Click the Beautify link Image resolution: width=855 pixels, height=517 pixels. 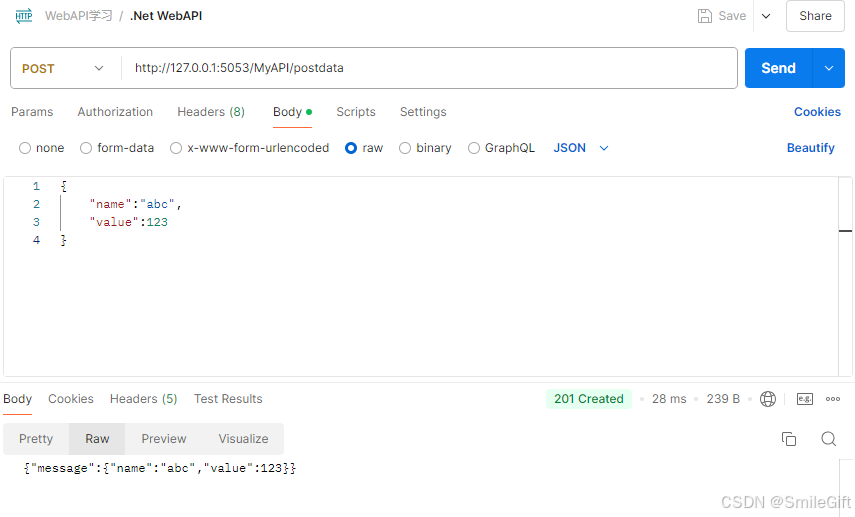click(x=810, y=148)
